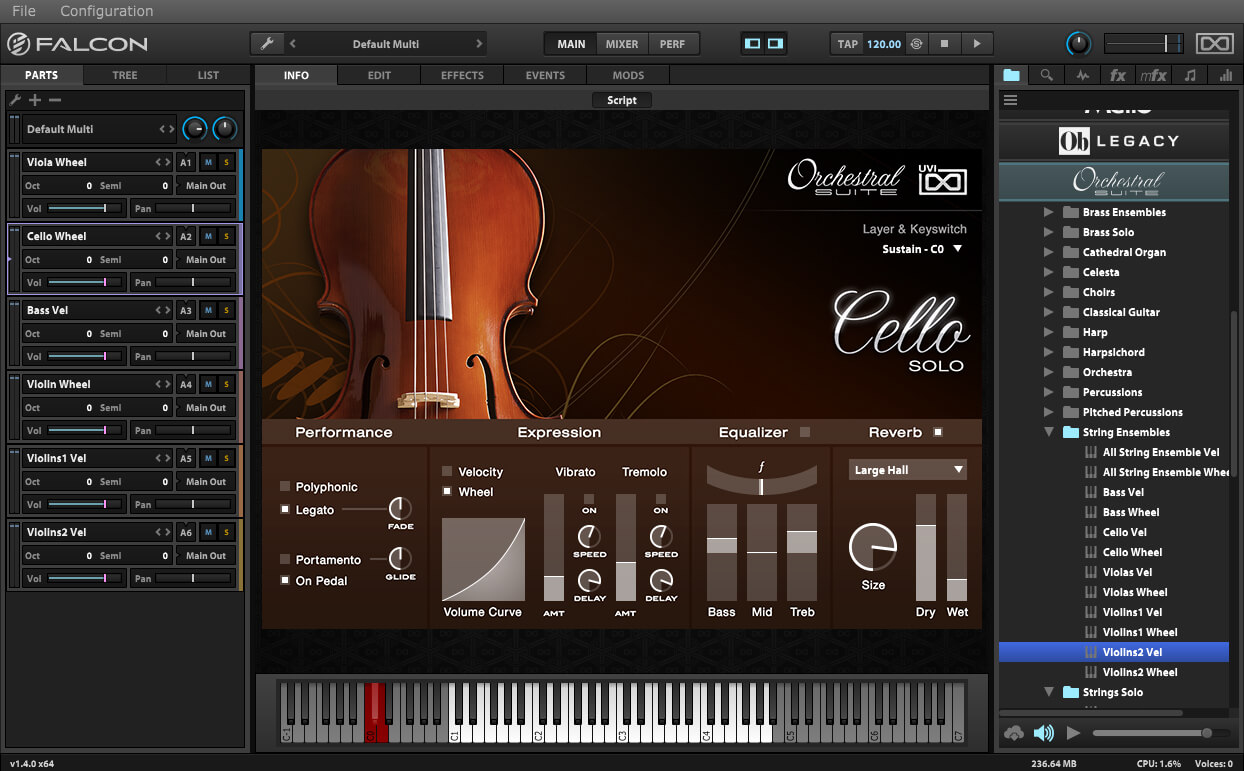Play preview in the browser footer
The width and height of the screenshot is (1244, 771).
click(x=1073, y=733)
